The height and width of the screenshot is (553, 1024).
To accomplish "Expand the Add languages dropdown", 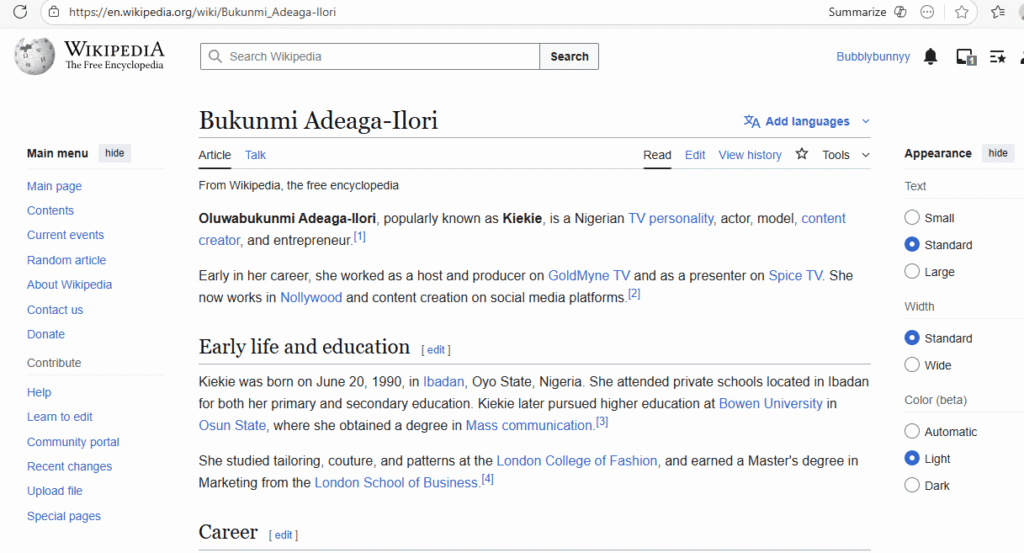I will point(807,122).
